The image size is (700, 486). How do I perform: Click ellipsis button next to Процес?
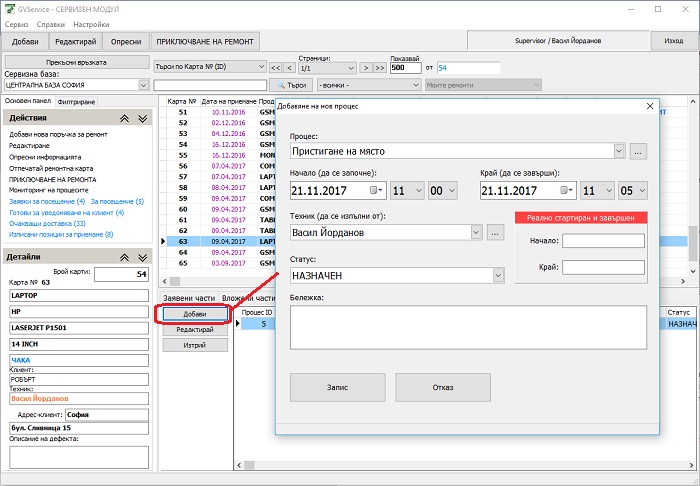coord(638,152)
